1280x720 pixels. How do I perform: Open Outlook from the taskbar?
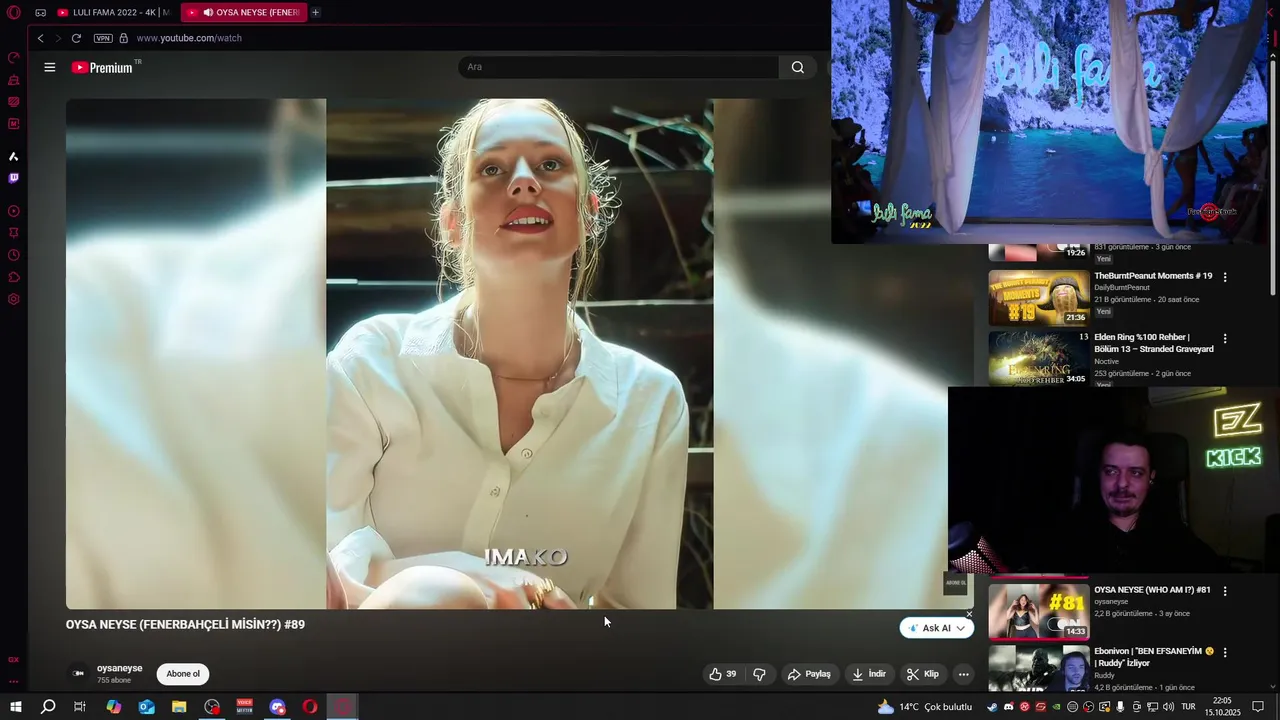click(x=147, y=707)
